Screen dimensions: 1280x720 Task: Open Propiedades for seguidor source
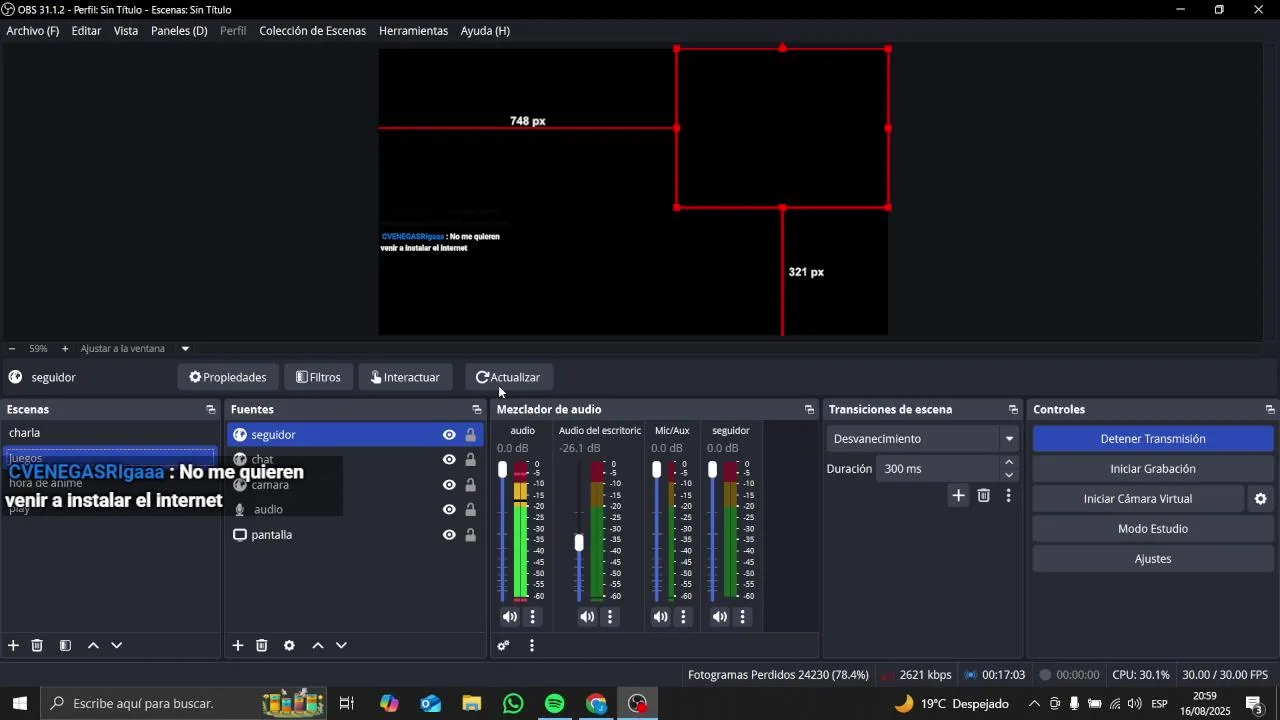(x=228, y=378)
